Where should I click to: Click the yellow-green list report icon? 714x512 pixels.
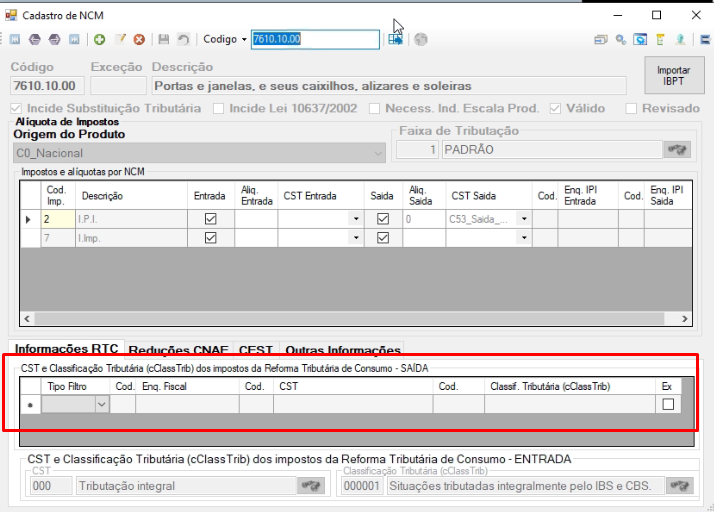[660, 40]
